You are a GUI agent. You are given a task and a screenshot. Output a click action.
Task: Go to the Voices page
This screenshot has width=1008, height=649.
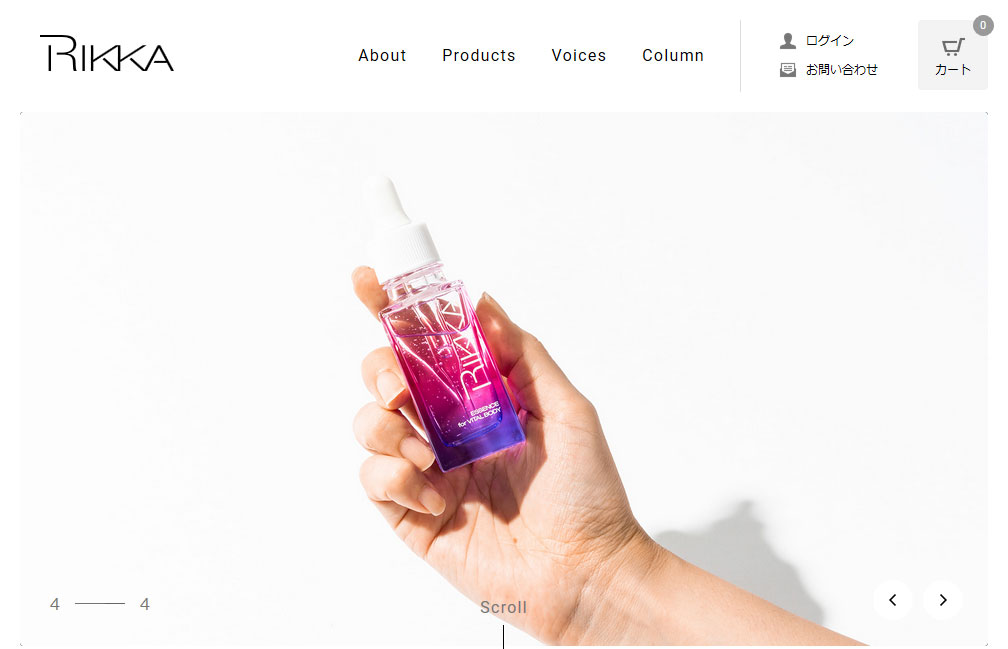[579, 56]
